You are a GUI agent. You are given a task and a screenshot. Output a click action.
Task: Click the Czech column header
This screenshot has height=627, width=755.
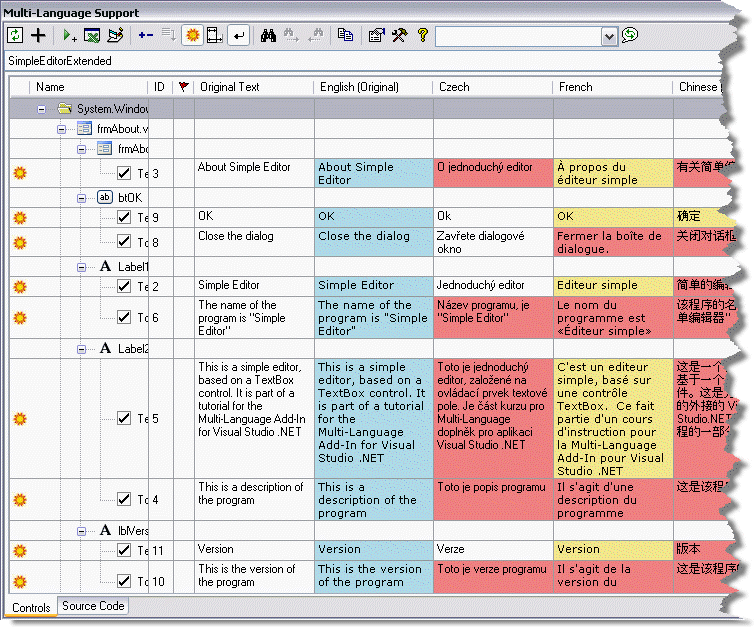tap(455, 87)
